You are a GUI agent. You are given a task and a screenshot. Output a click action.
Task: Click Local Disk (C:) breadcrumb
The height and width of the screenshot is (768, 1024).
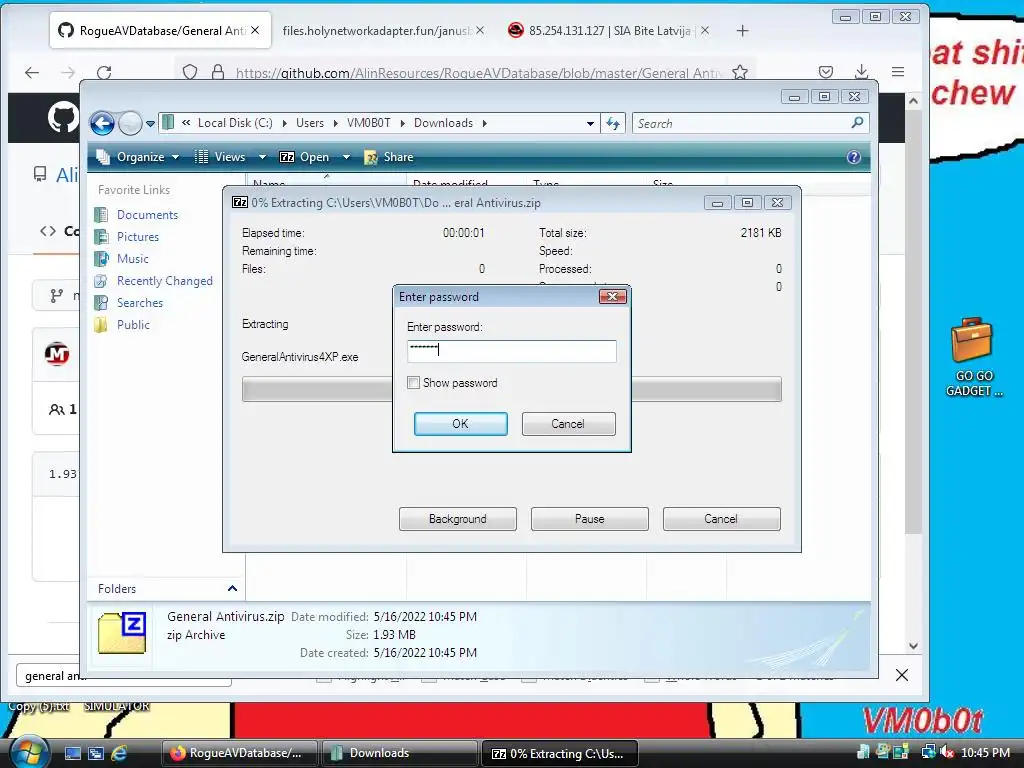235,123
